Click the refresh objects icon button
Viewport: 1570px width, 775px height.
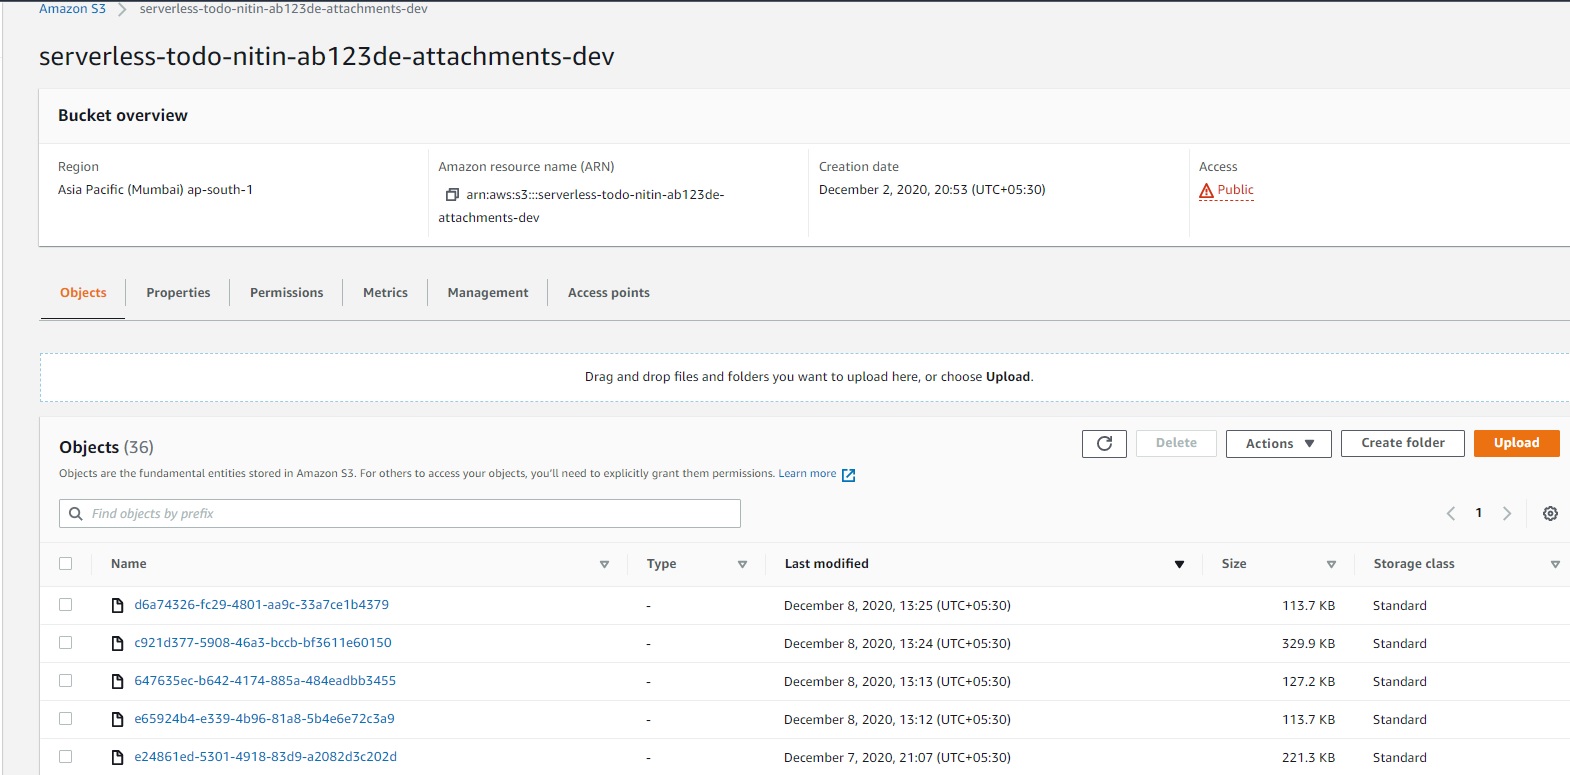click(x=1104, y=443)
